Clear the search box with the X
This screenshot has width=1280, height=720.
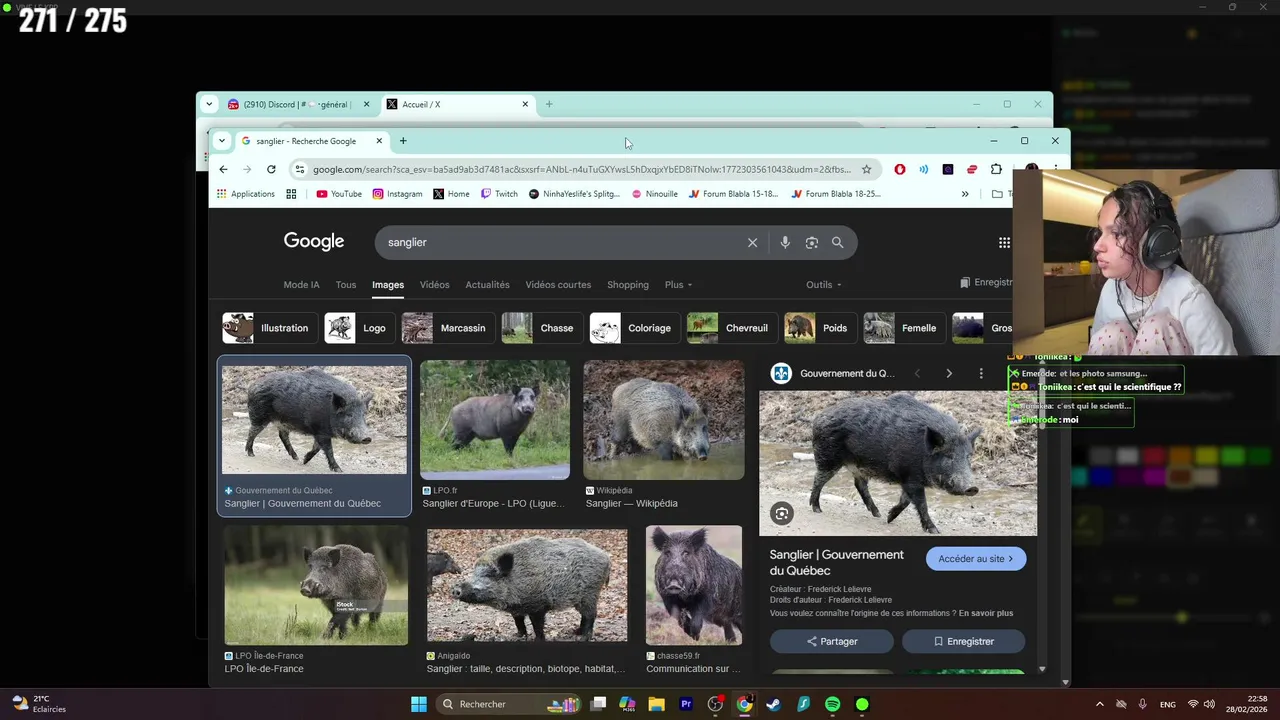753,242
